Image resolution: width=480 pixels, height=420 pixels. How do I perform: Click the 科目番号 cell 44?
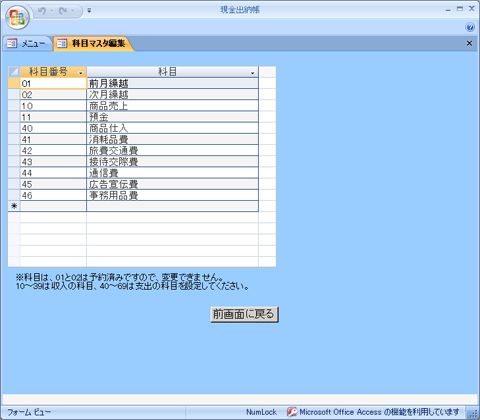(53, 173)
